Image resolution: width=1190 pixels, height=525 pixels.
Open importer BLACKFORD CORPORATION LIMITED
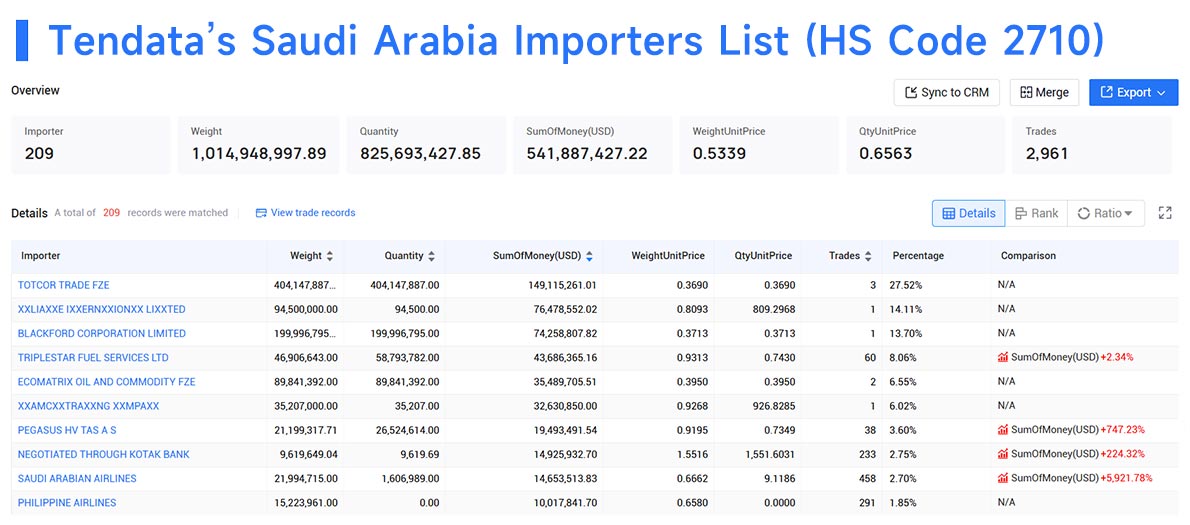[x=102, y=334]
